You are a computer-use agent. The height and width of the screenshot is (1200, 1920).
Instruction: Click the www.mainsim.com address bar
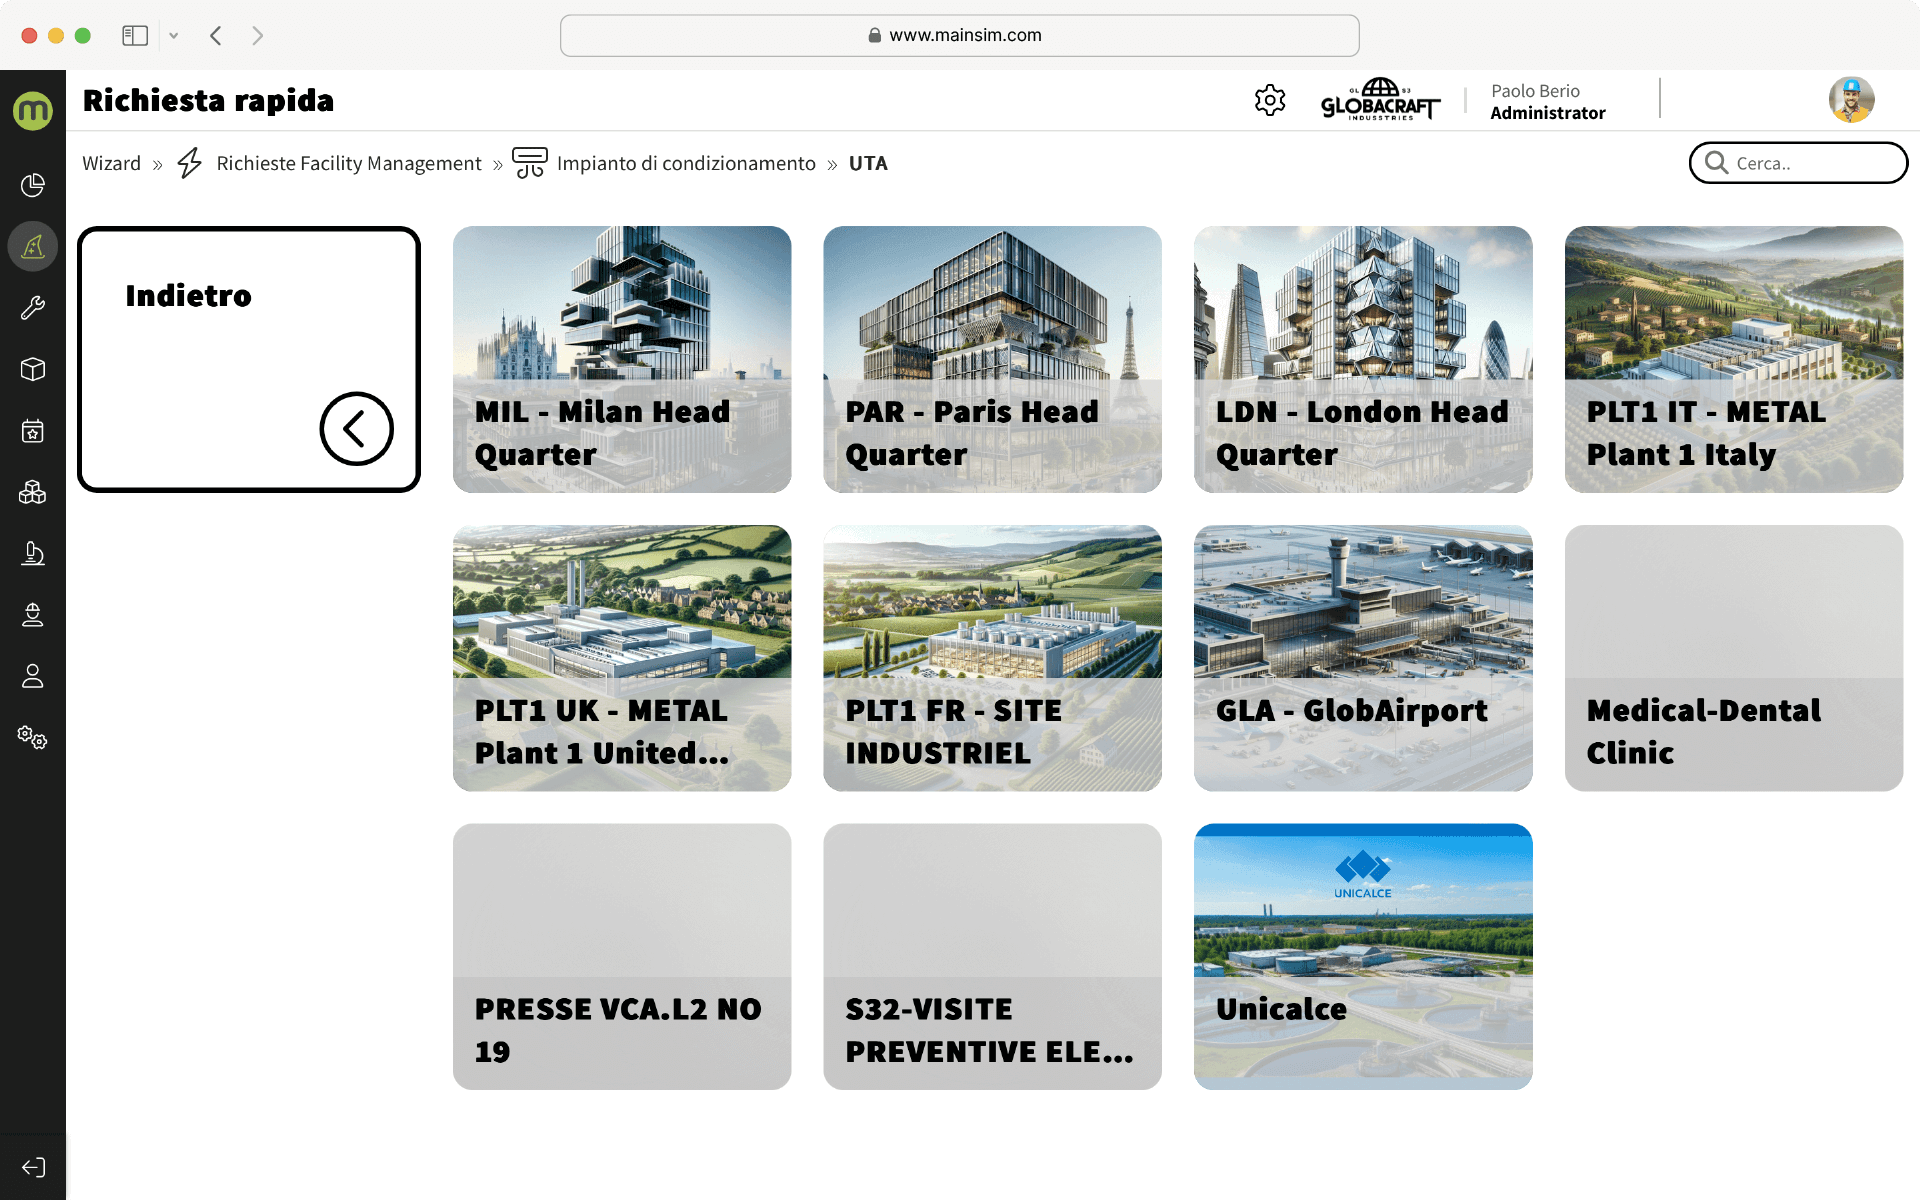(x=959, y=36)
